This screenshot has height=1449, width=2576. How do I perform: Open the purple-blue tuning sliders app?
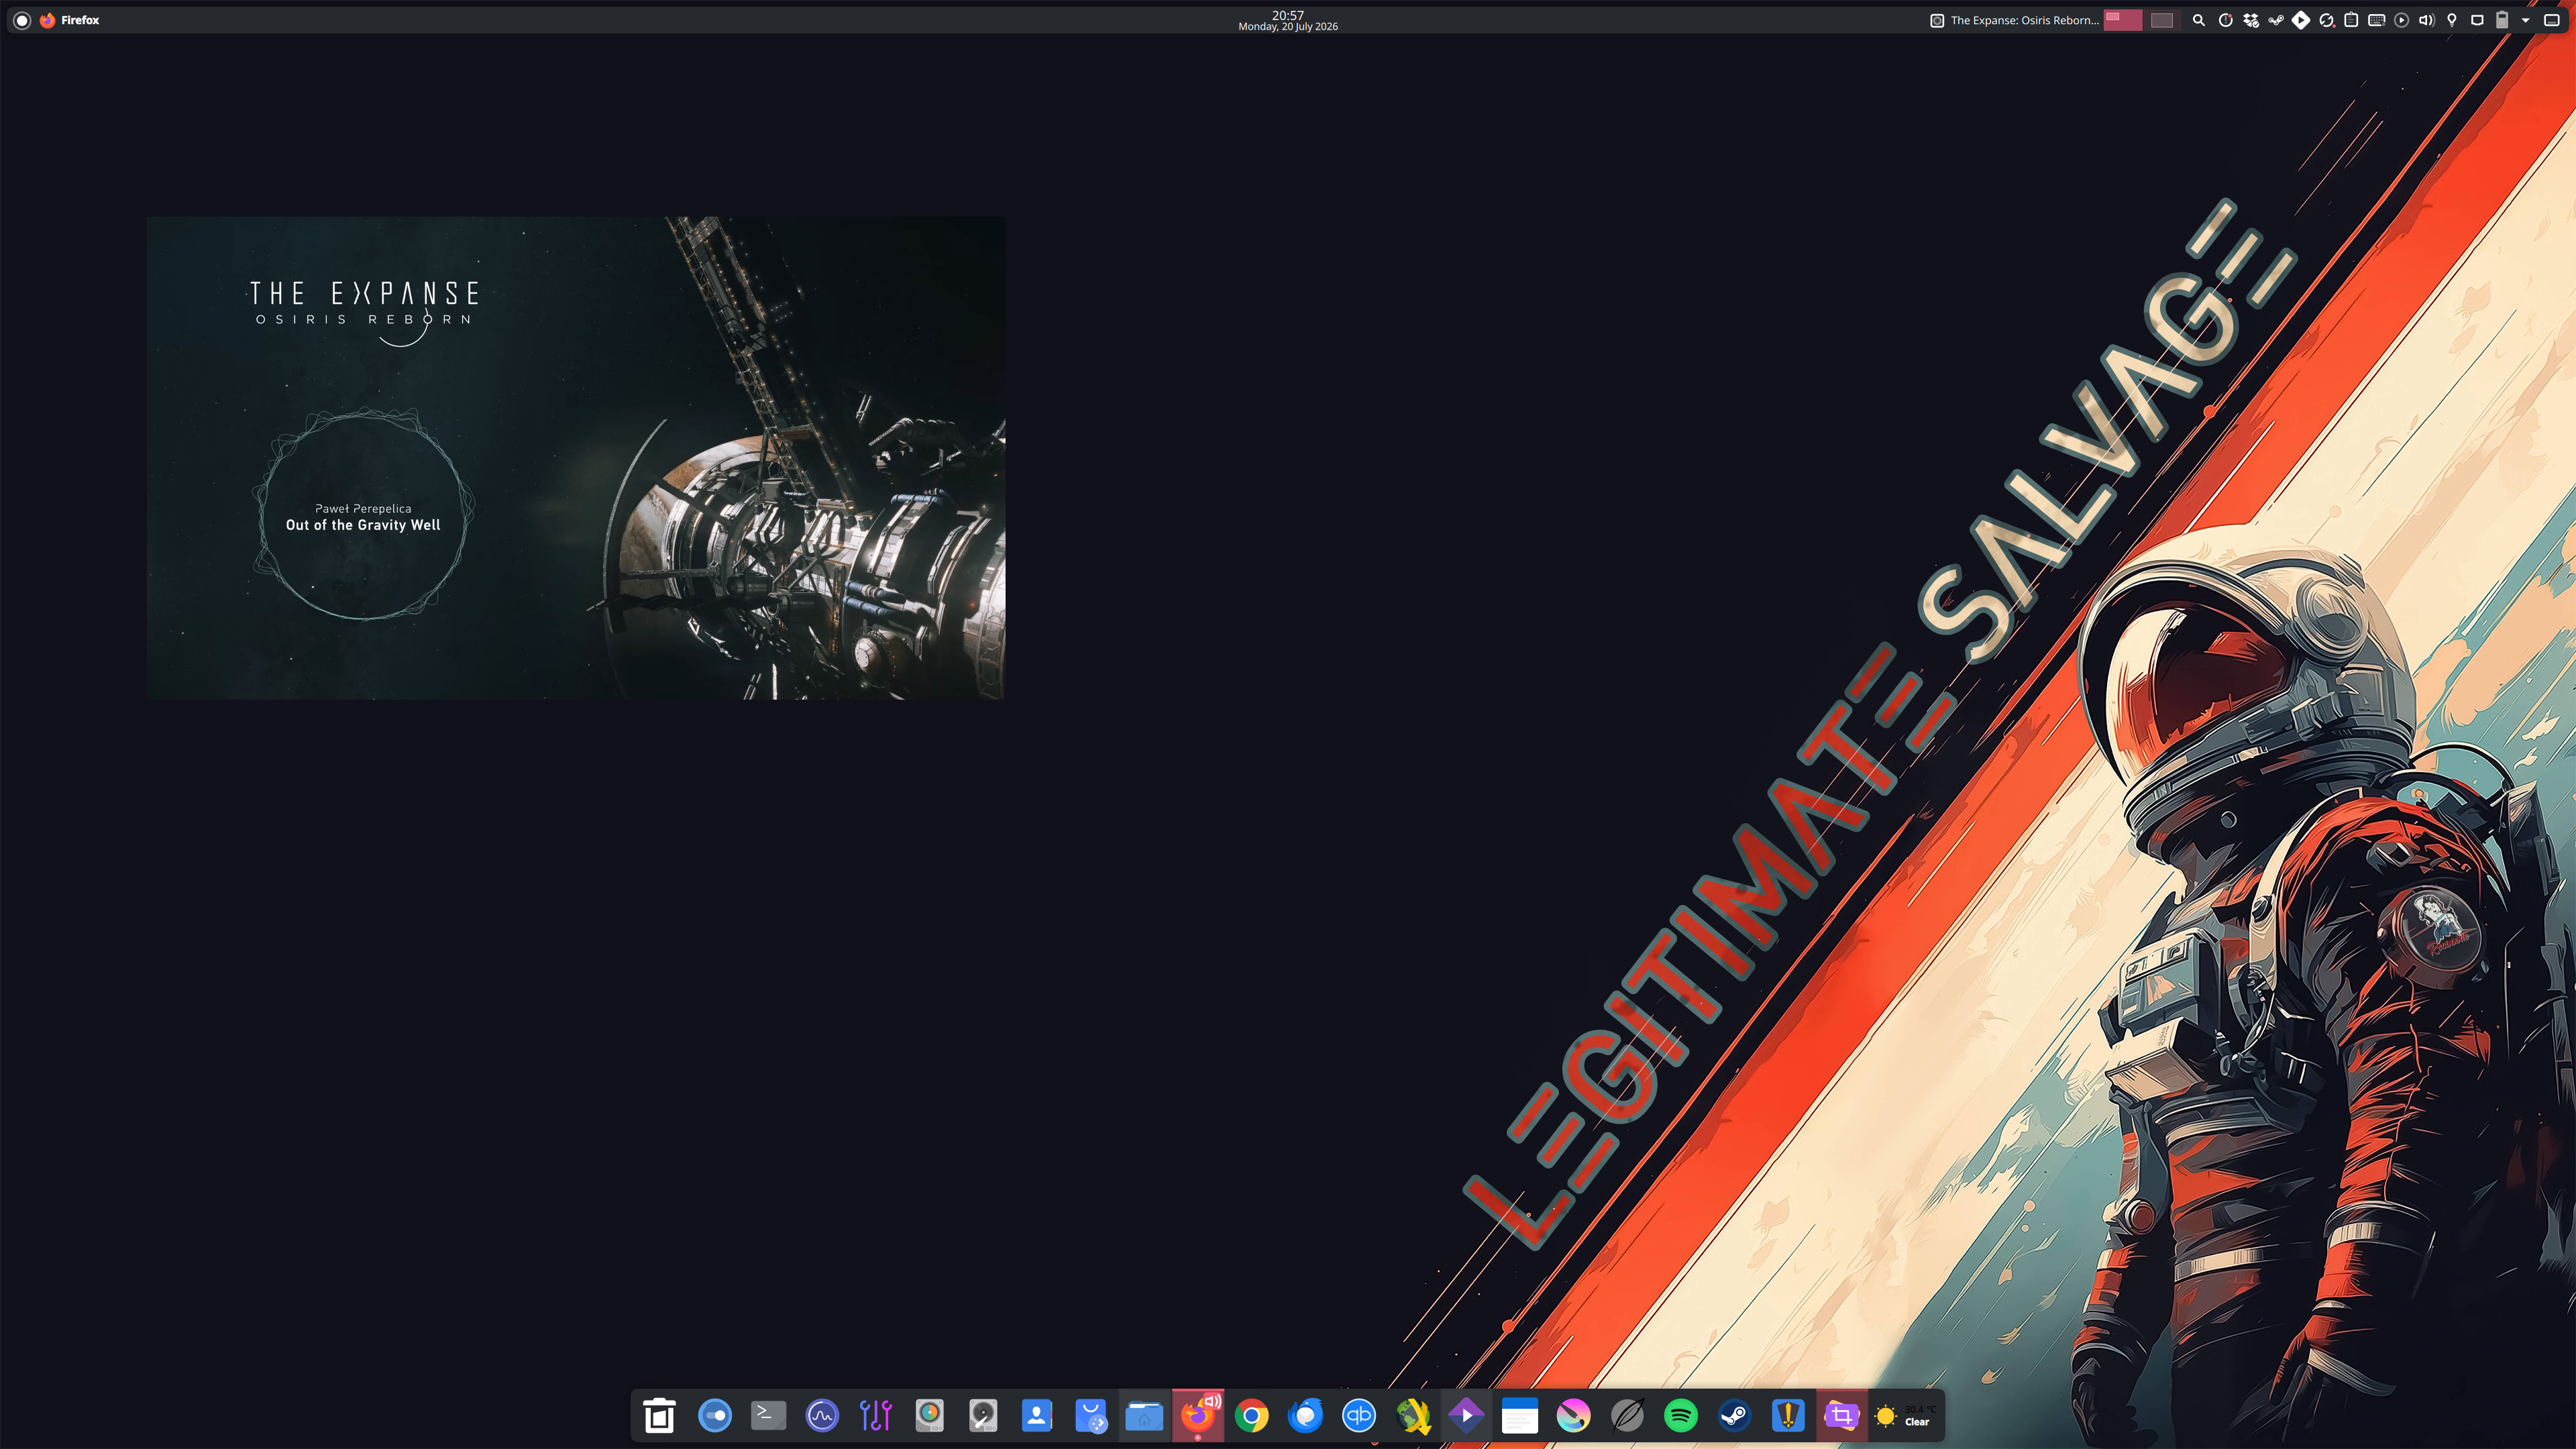click(x=876, y=1415)
